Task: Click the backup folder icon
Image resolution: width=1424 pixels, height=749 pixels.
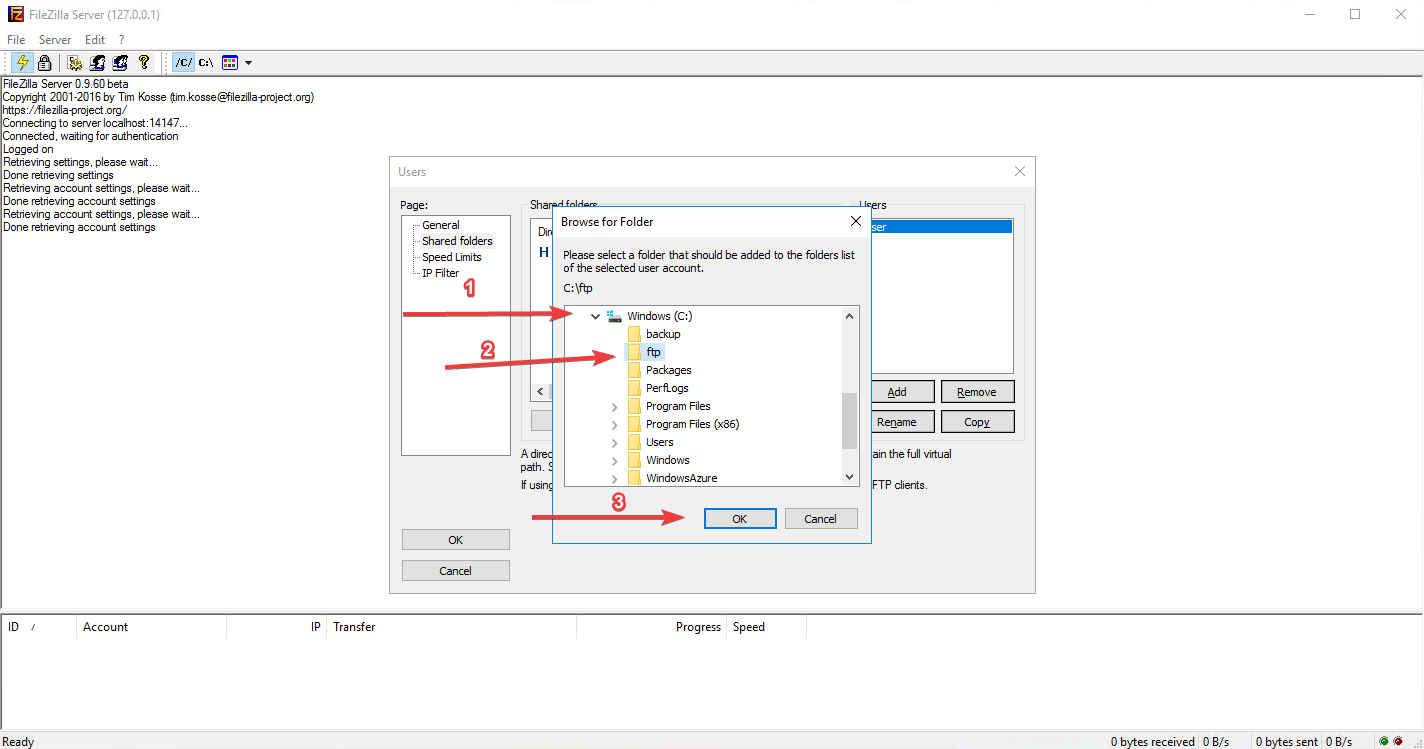Action: (634, 334)
